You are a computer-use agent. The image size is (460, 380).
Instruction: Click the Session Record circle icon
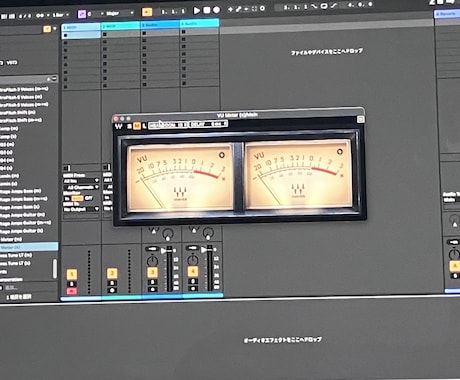(262, 8)
